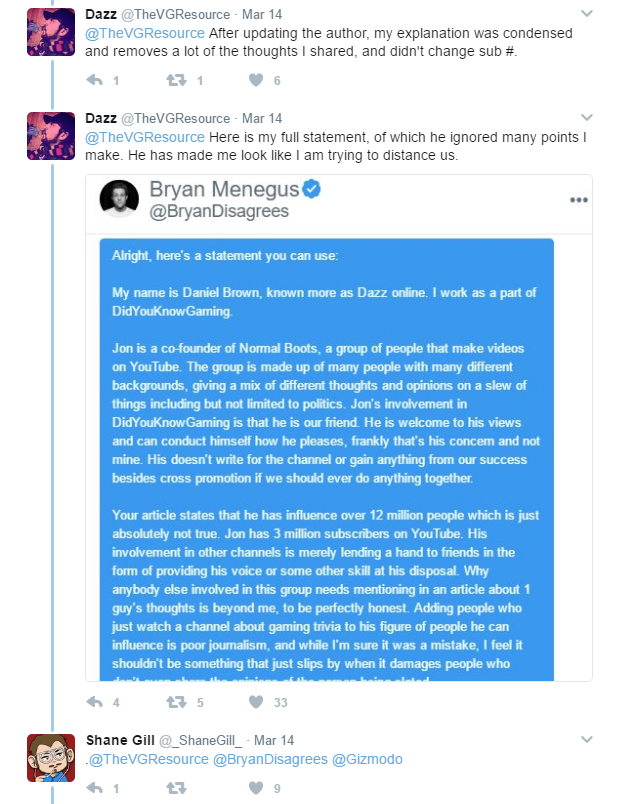Open the three-dot menu in Bryan Menegus header

[x=579, y=199]
